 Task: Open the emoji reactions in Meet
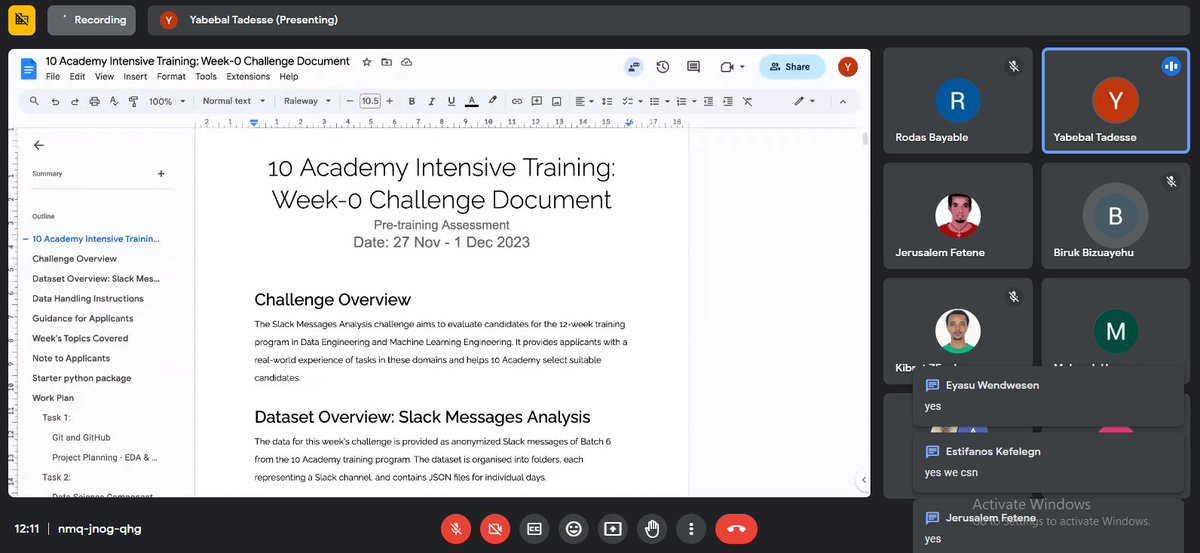tap(573, 529)
